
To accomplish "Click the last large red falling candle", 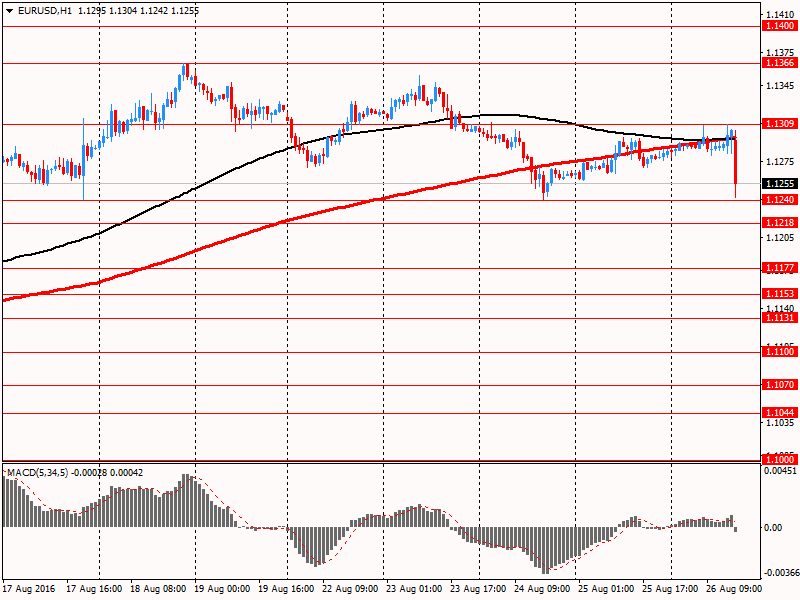I will click(x=735, y=161).
